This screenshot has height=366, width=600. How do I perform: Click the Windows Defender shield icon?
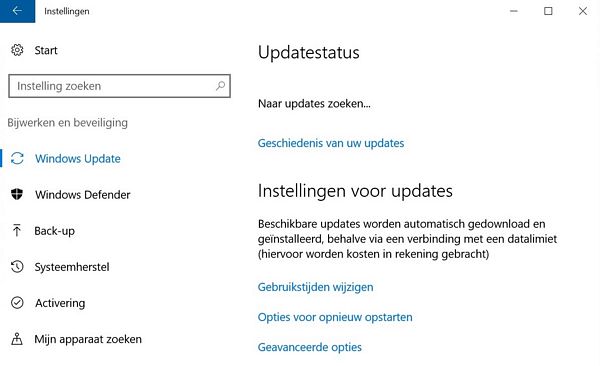pos(17,194)
